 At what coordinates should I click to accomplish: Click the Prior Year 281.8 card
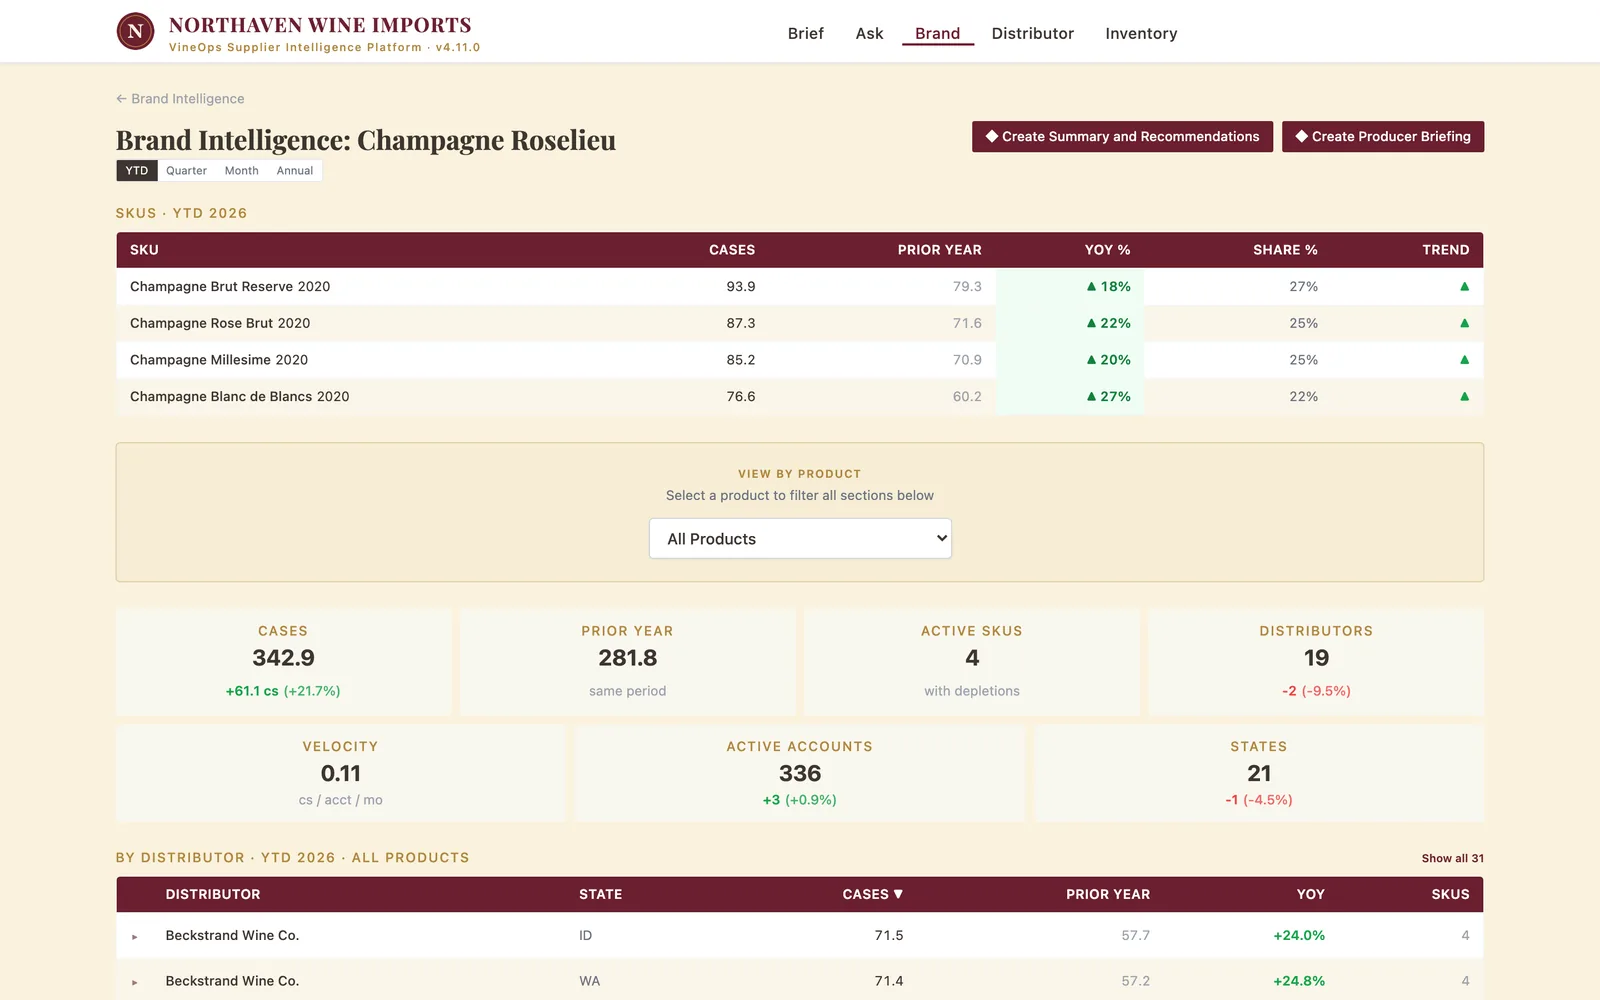(x=628, y=661)
